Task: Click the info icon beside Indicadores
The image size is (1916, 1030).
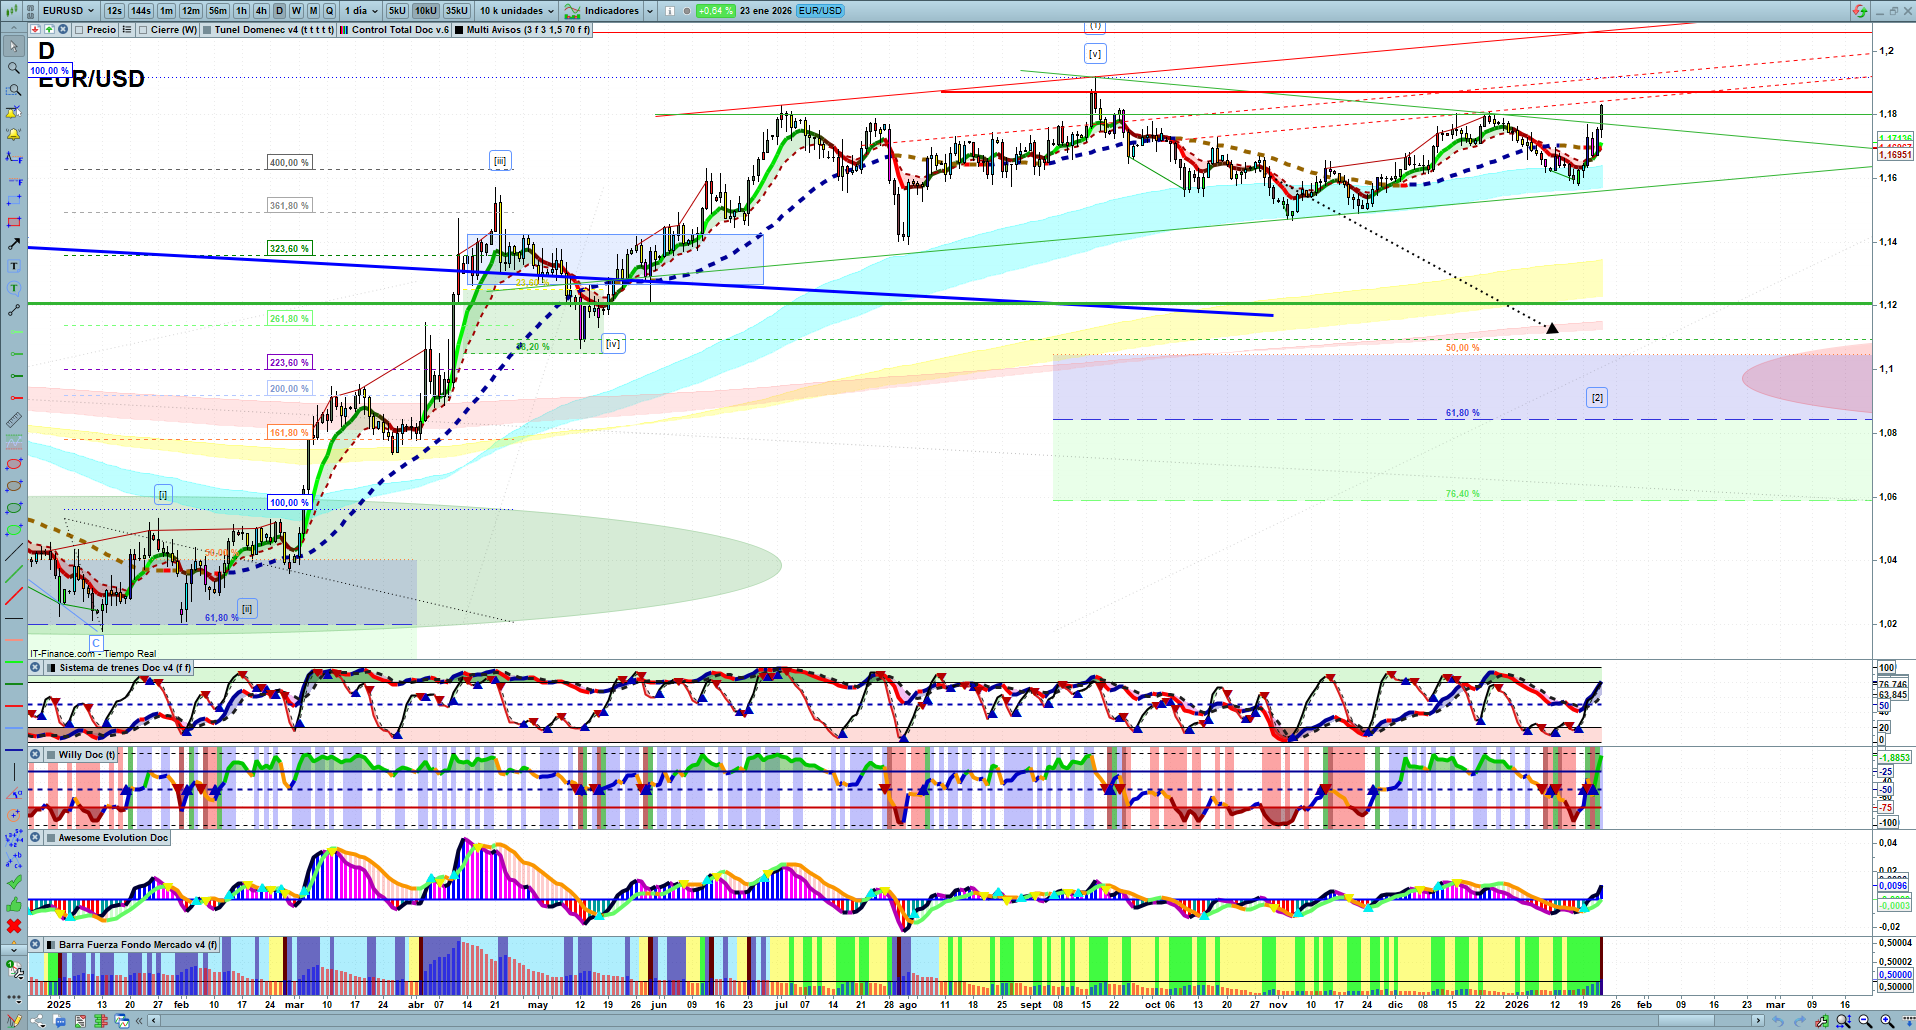Action: [670, 11]
